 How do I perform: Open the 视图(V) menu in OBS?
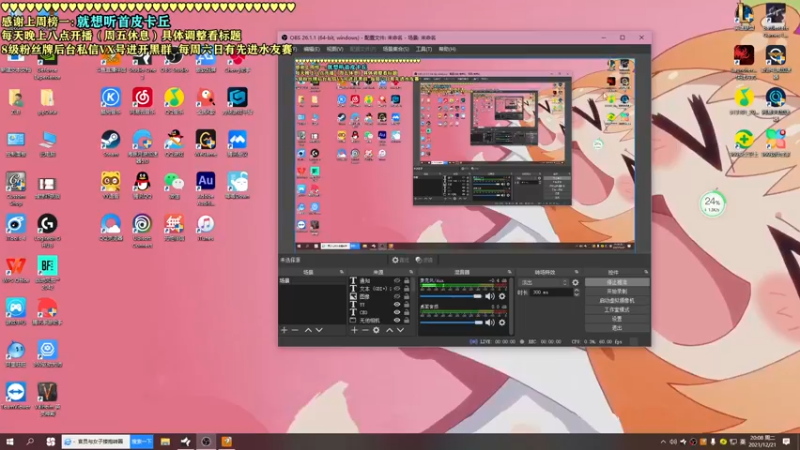pos(335,49)
